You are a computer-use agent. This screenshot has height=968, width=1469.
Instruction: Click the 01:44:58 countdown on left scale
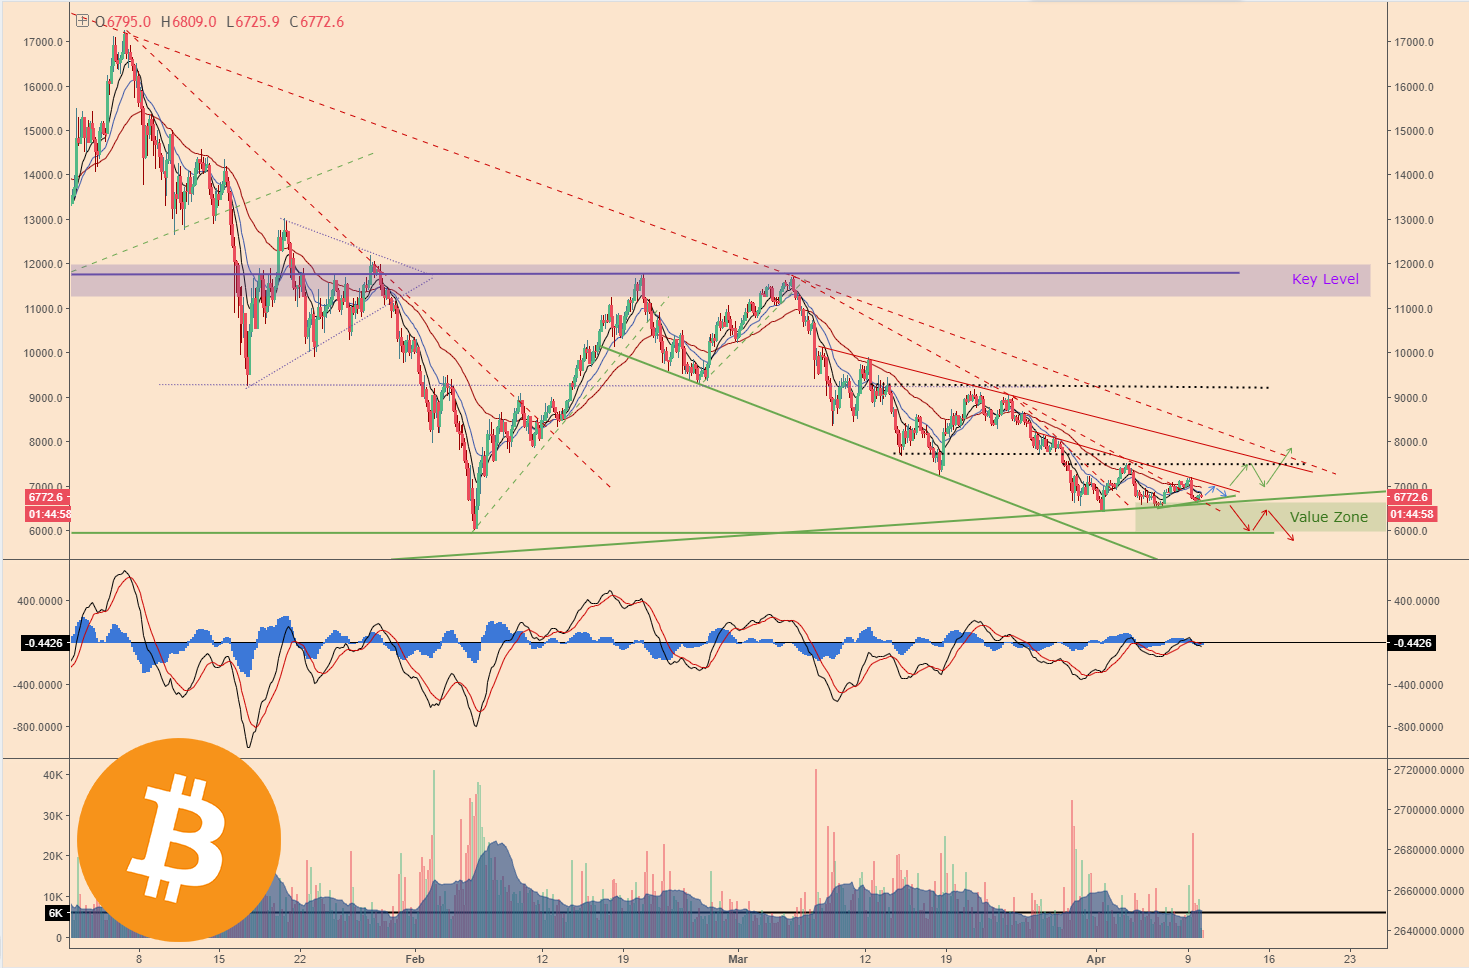(48, 514)
